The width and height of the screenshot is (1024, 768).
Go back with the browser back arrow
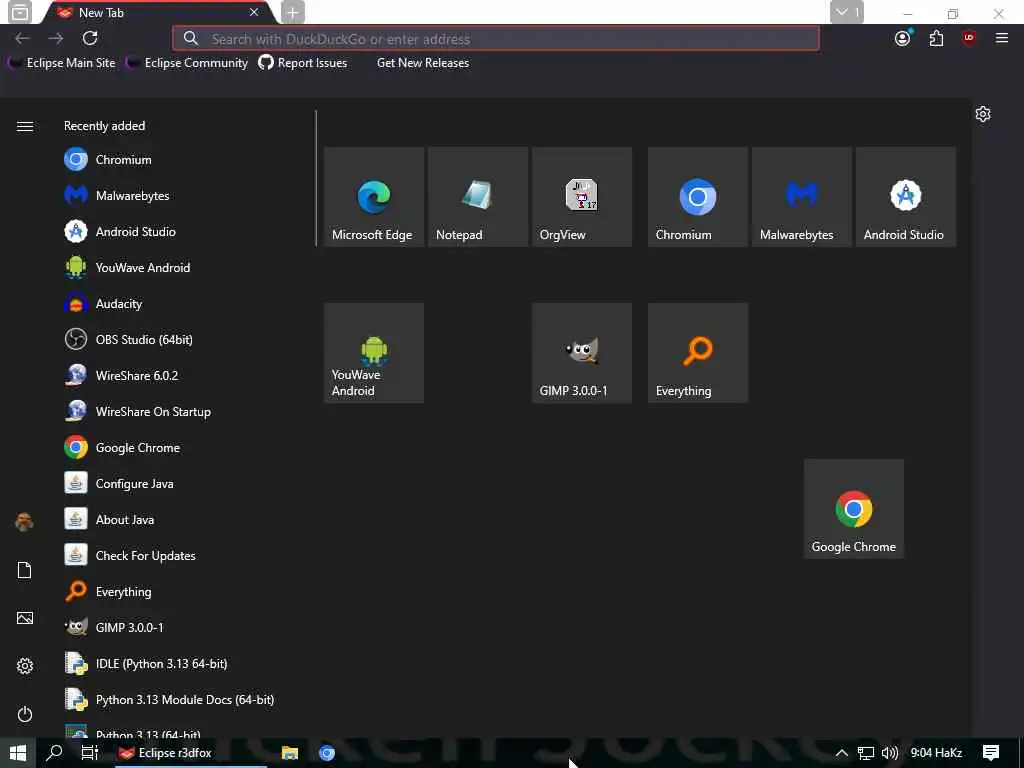(22, 39)
